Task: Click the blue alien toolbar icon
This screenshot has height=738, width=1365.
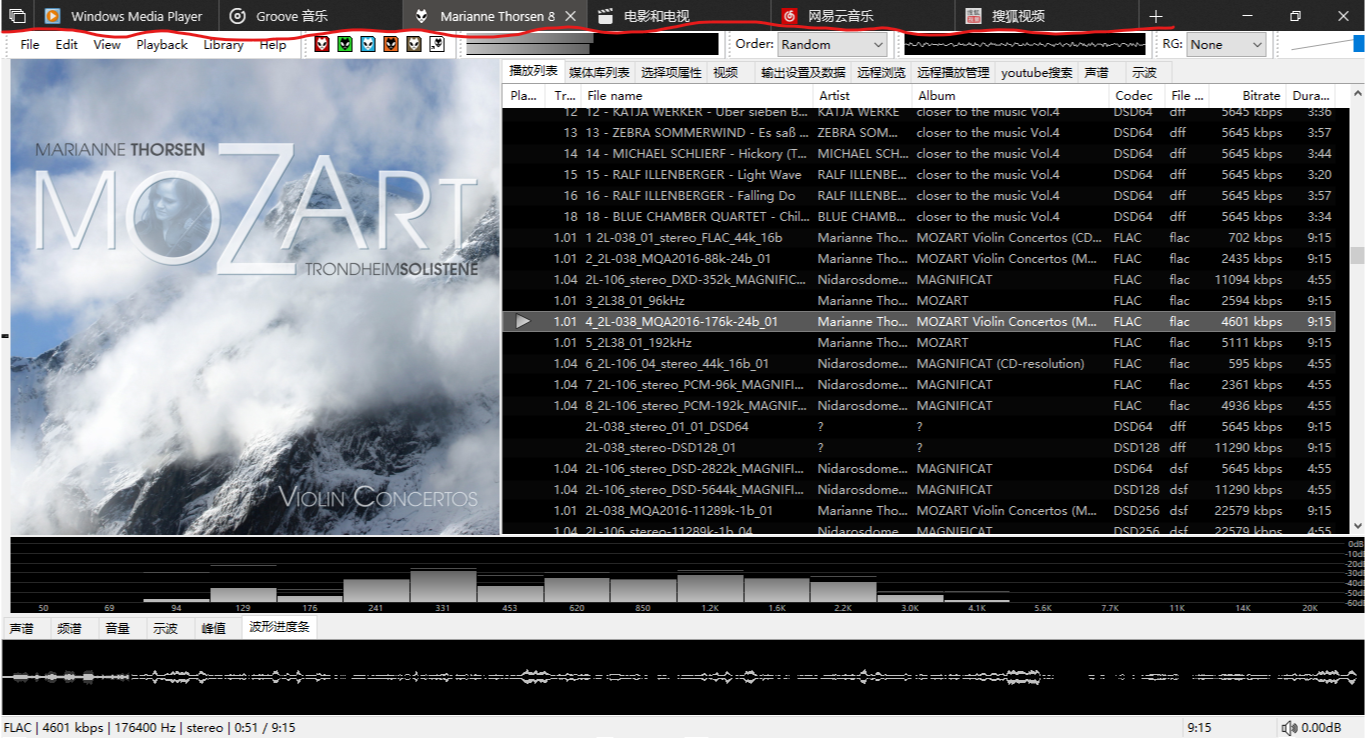Action: 367,44
